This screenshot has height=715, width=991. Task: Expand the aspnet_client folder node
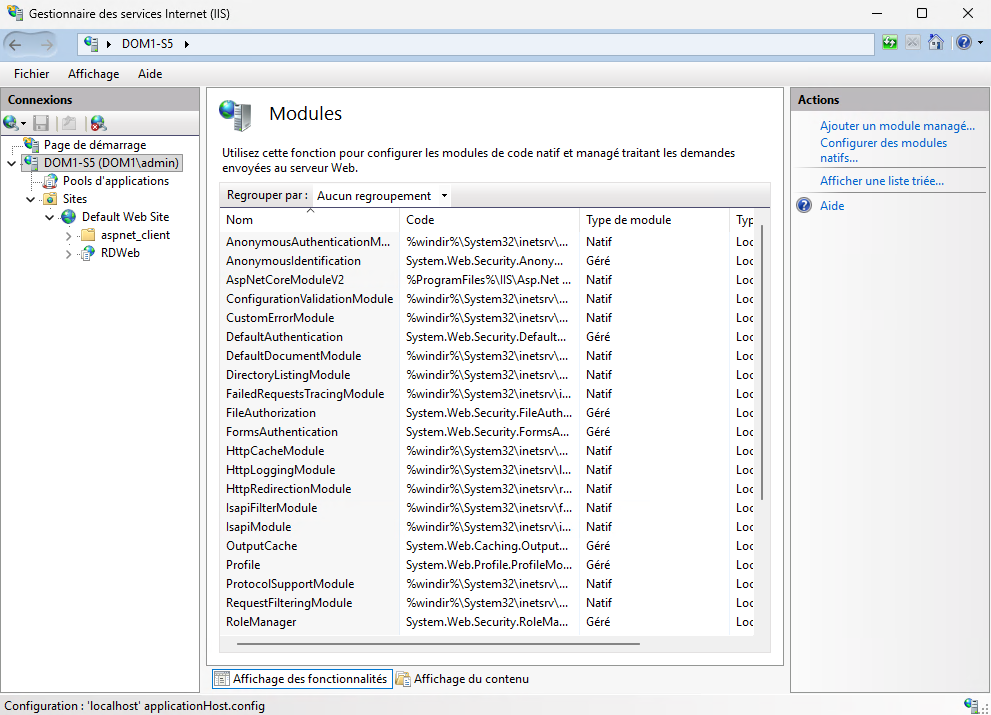[69, 236]
